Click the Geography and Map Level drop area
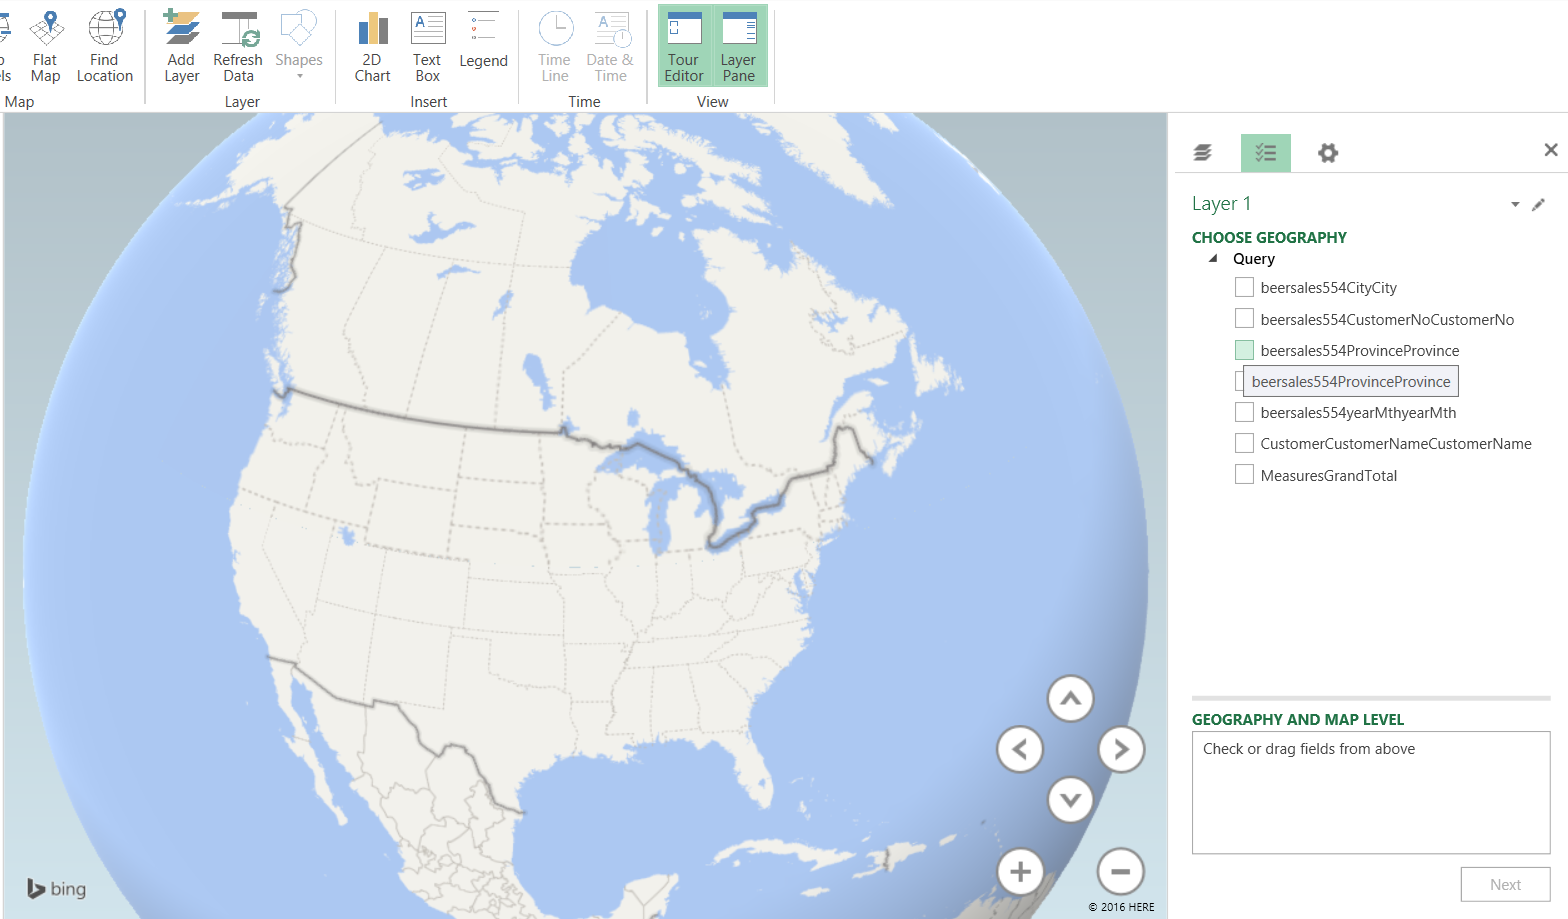This screenshot has height=919, width=1568. click(x=1371, y=792)
